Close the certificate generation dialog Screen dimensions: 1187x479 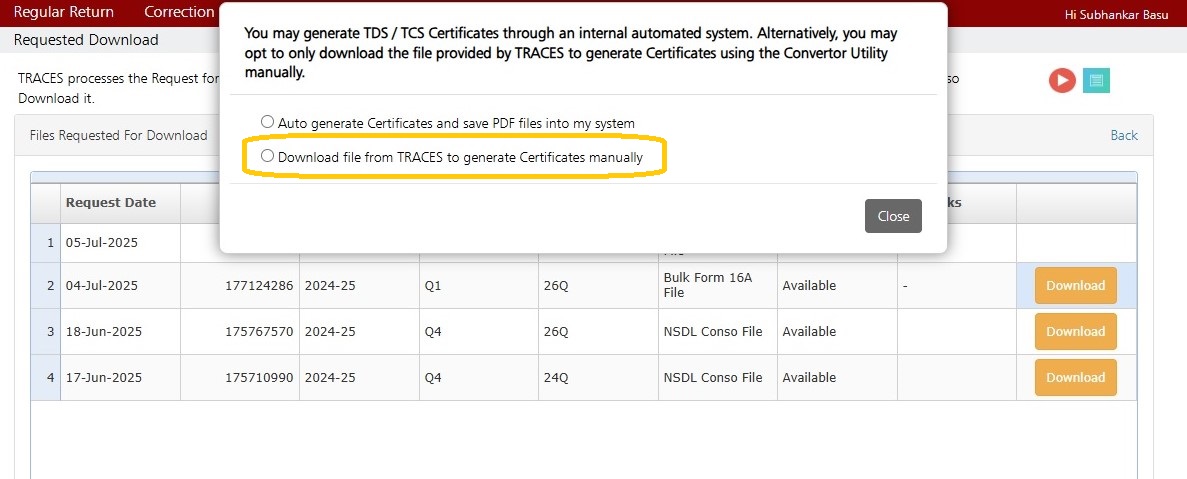(893, 216)
